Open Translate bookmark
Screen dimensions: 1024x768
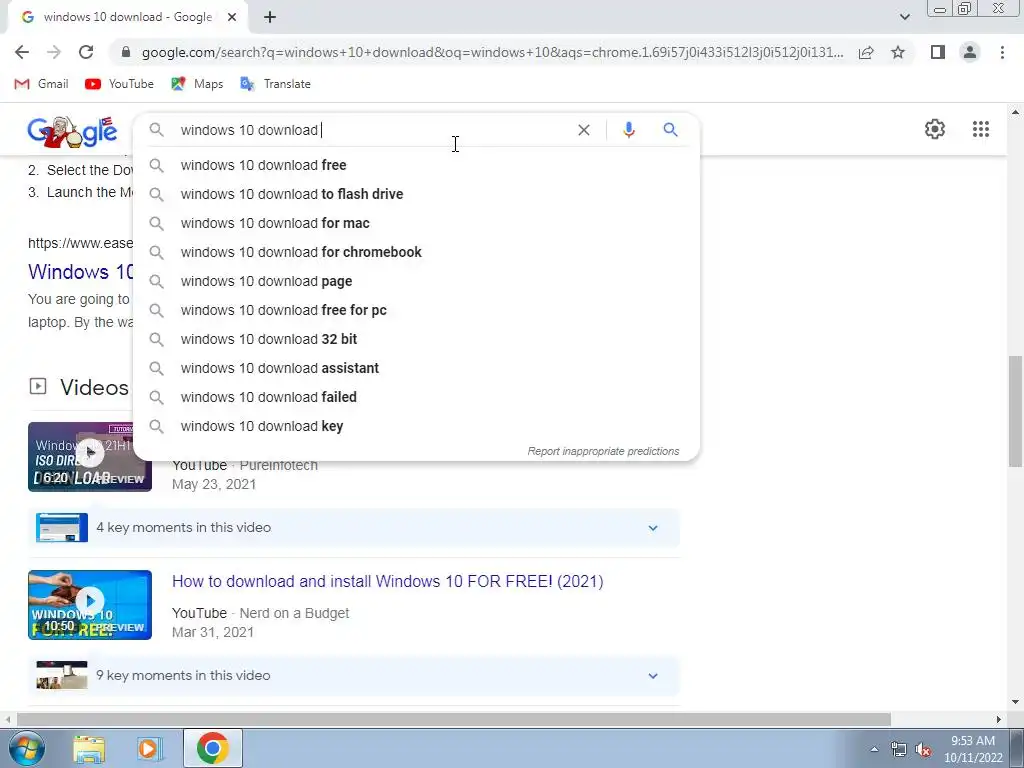(x=276, y=84)
